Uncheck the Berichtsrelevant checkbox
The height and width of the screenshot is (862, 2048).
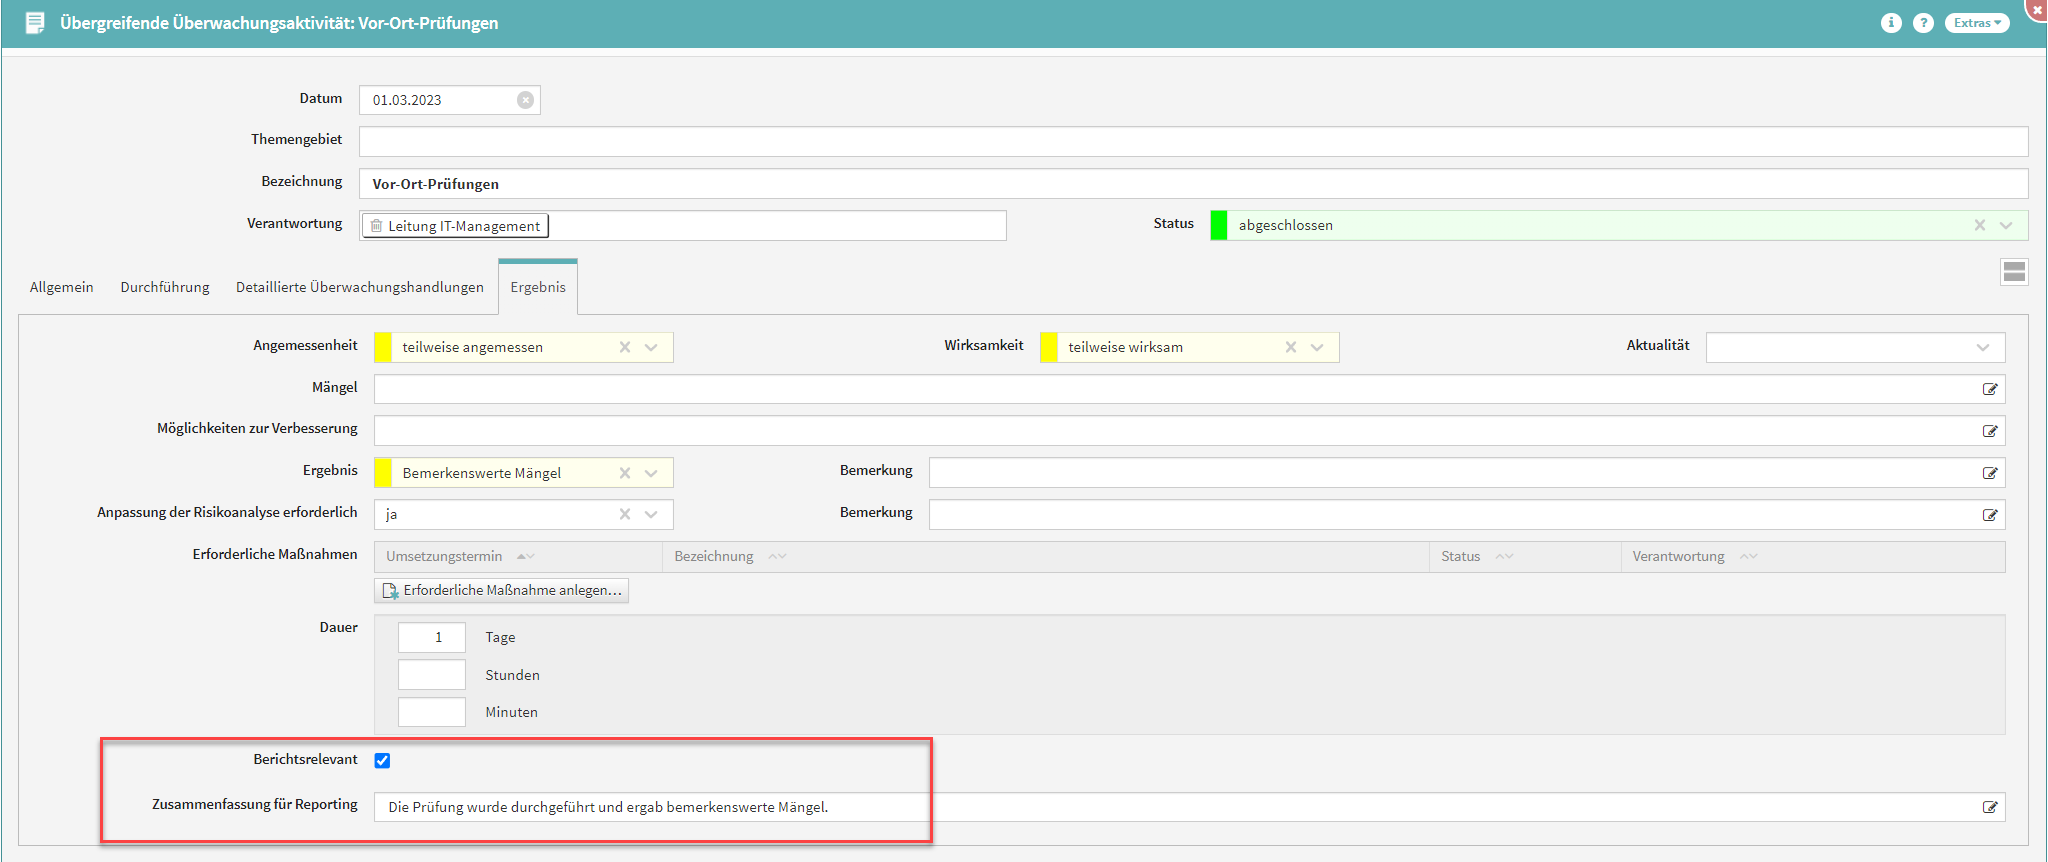pos(382,761)
